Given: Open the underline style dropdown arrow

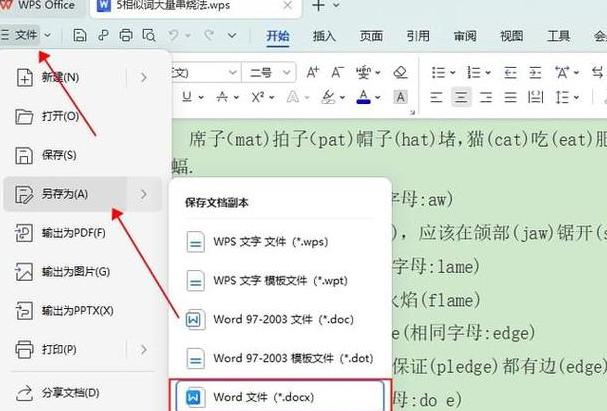Looking at the screenshot, I should 201,97.
